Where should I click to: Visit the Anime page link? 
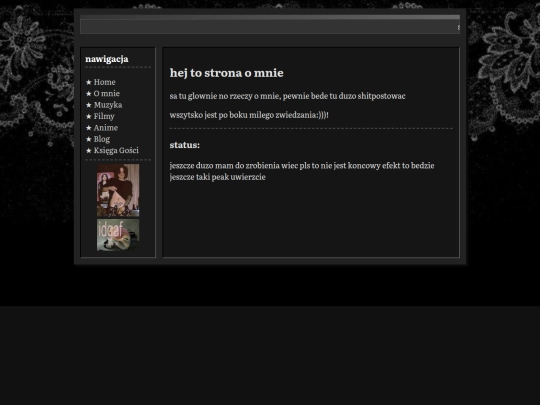pos(106,127)
